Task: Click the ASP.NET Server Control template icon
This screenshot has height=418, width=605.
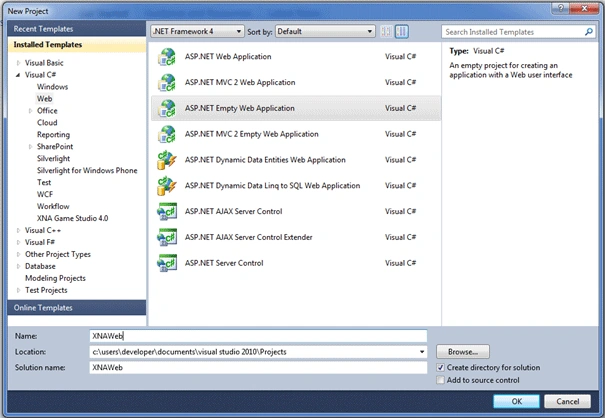Action: point(167,263)
